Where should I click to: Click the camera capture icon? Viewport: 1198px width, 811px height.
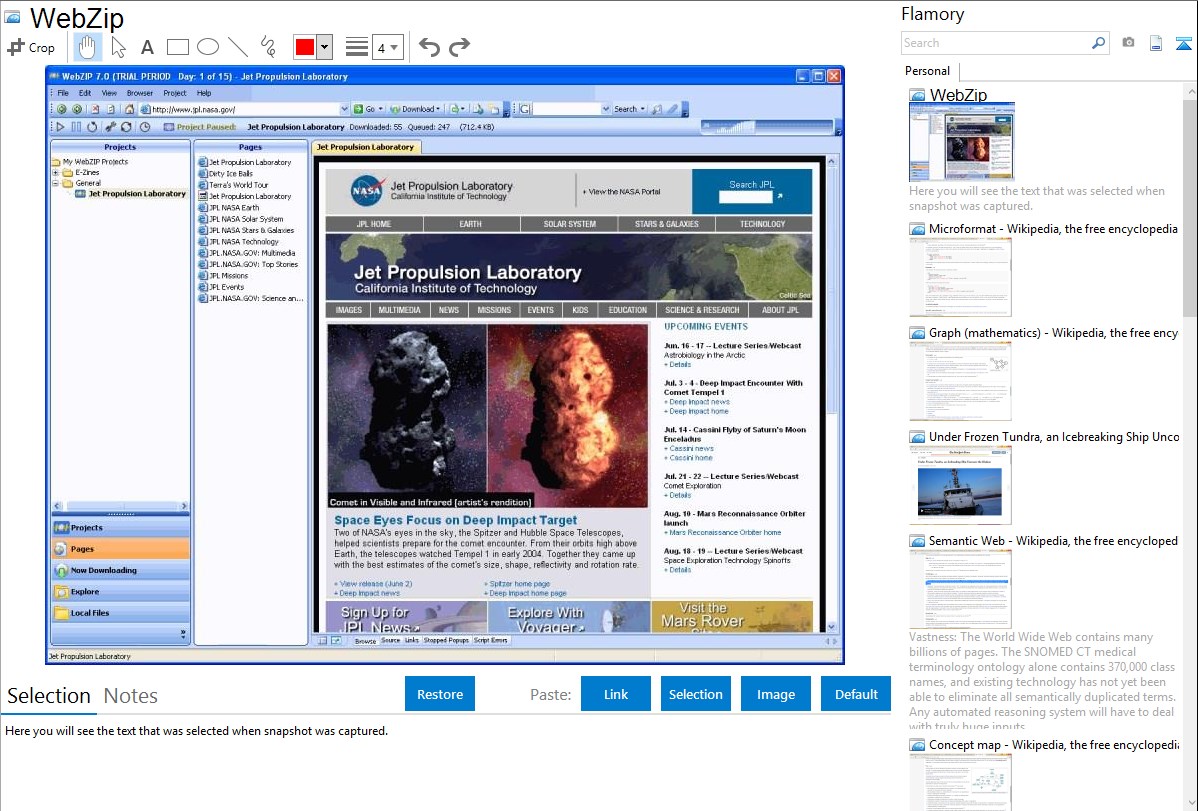point(1128,43)
